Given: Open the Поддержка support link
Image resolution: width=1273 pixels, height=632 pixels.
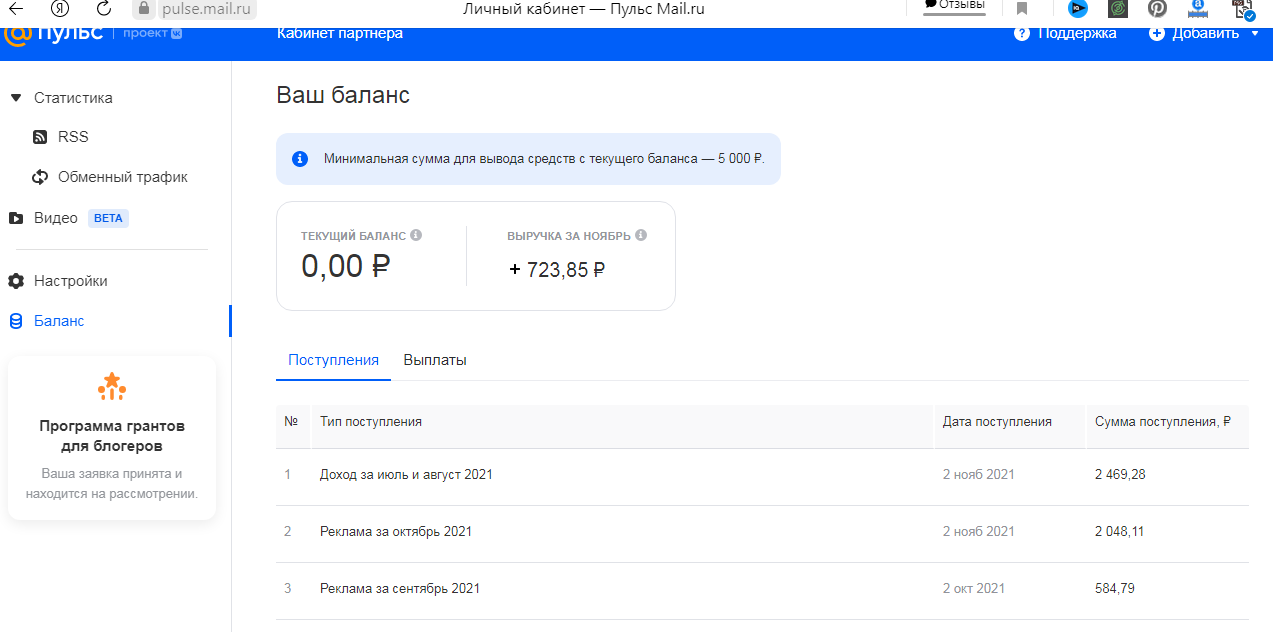Looking at the screenshot, I should click(1077, 33).
